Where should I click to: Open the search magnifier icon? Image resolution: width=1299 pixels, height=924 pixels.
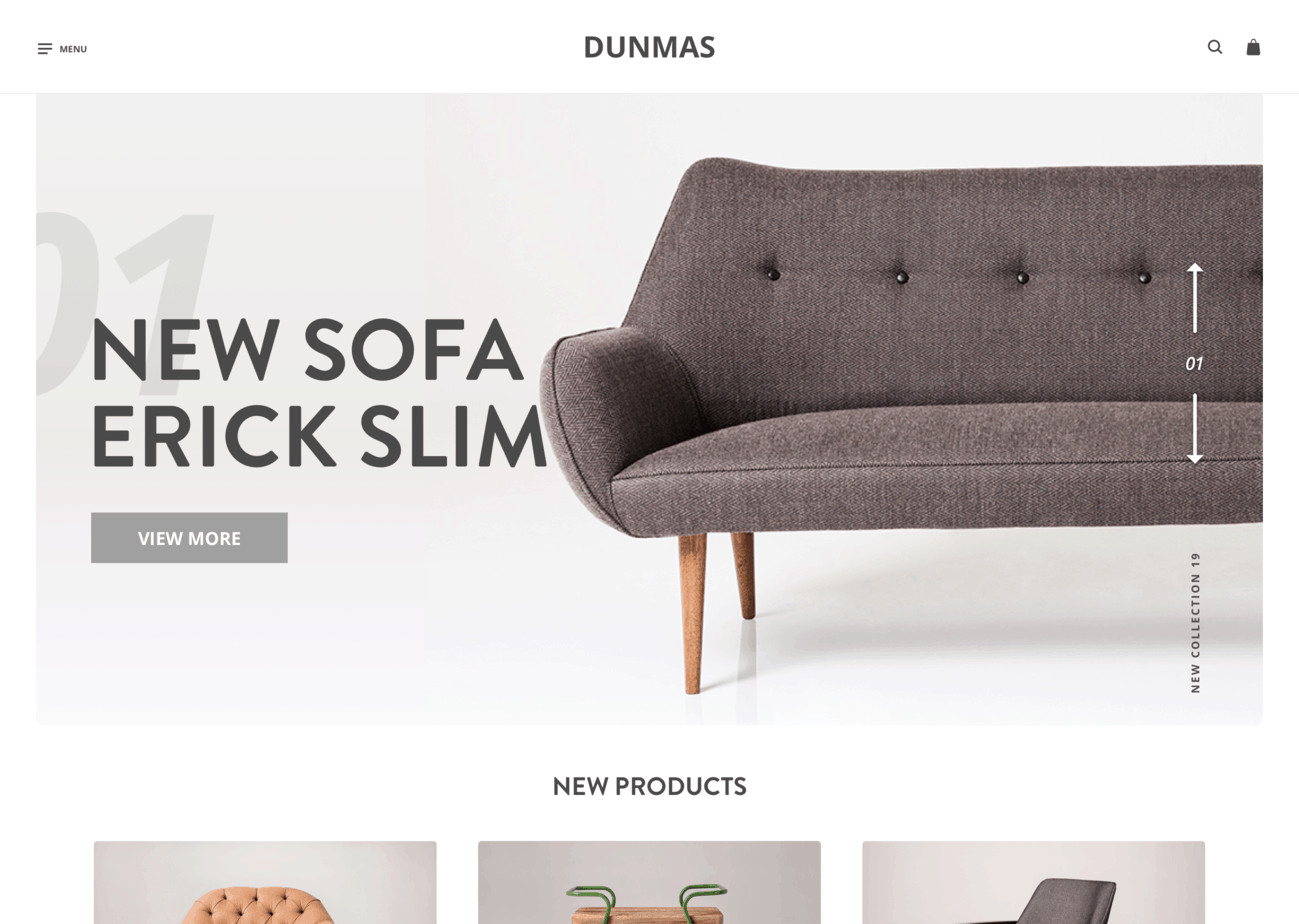pyautogui.click(x=1215, y=47)
